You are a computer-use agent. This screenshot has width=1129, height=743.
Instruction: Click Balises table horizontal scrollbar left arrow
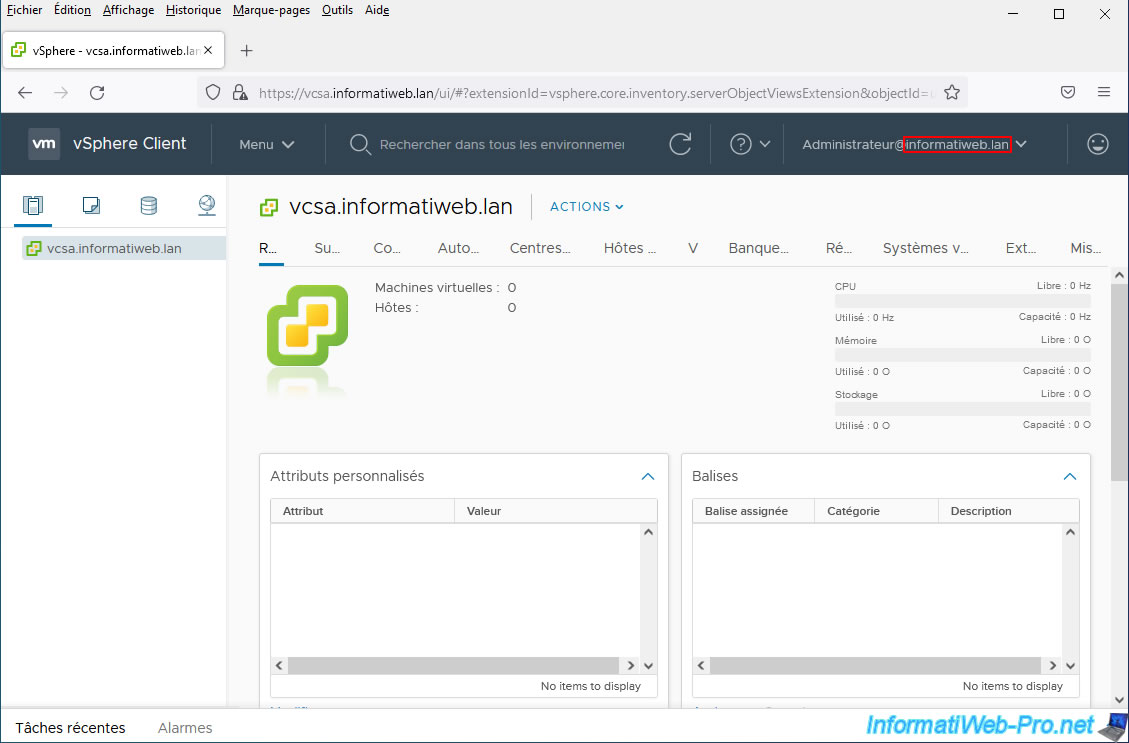[x=701, y=666]
